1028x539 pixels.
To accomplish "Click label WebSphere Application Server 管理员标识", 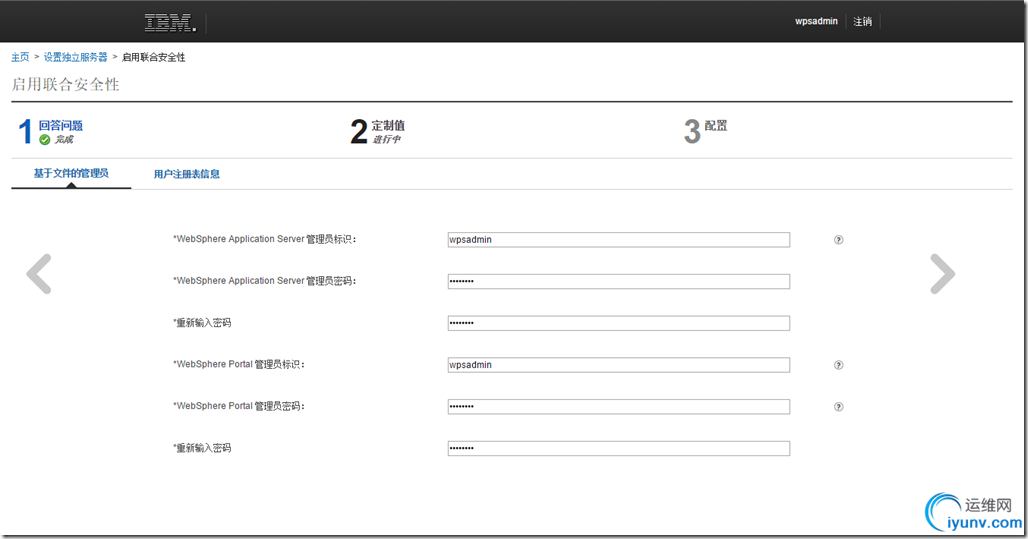I will point(264,239).
